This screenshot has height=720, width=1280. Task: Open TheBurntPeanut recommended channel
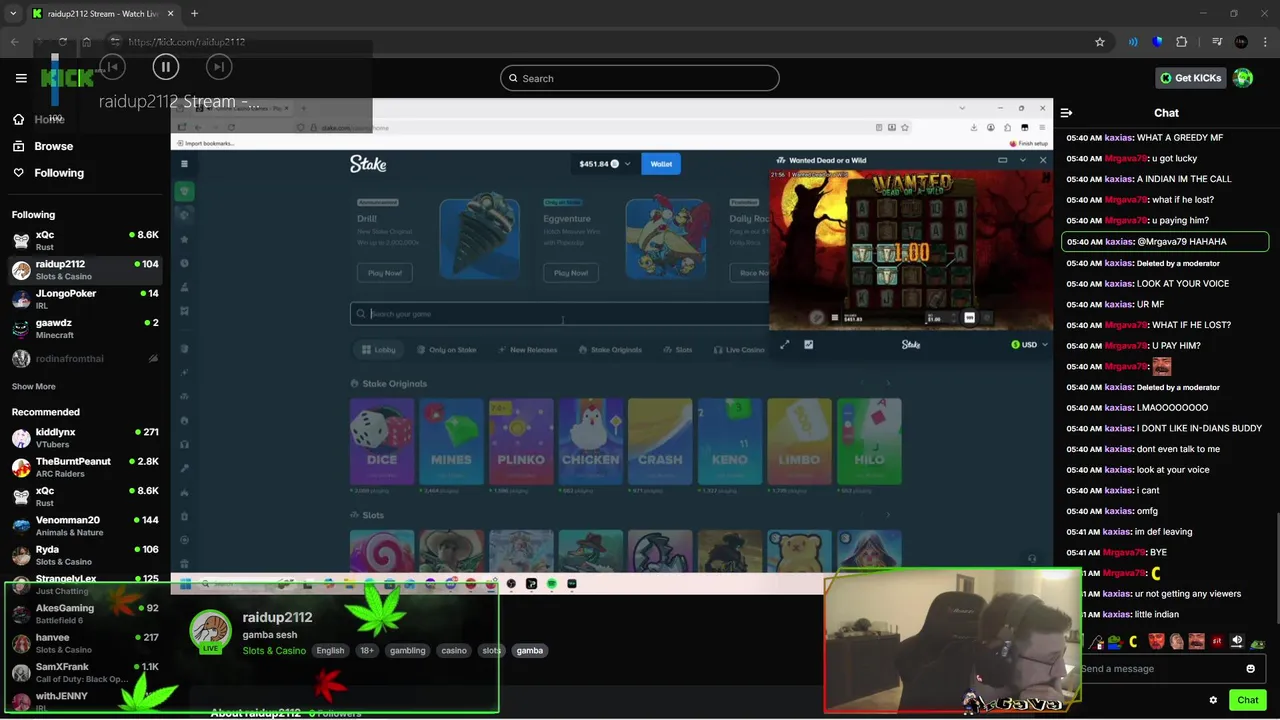tap(85, 467)
